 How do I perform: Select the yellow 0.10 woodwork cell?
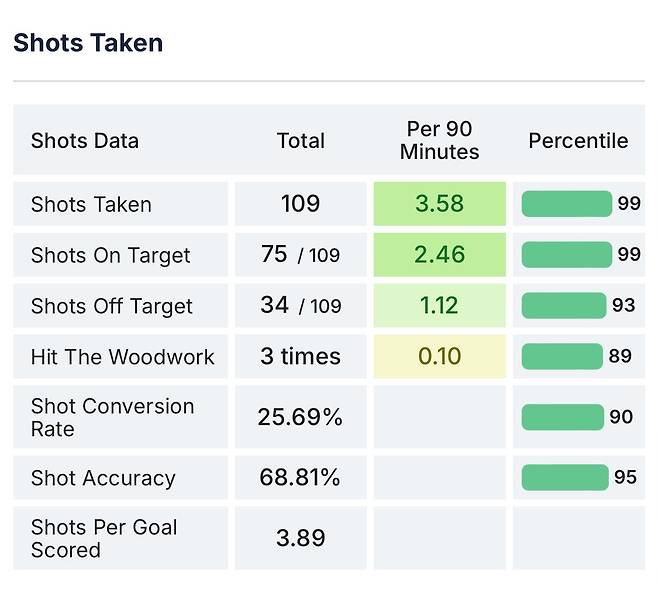pos(439,357)
